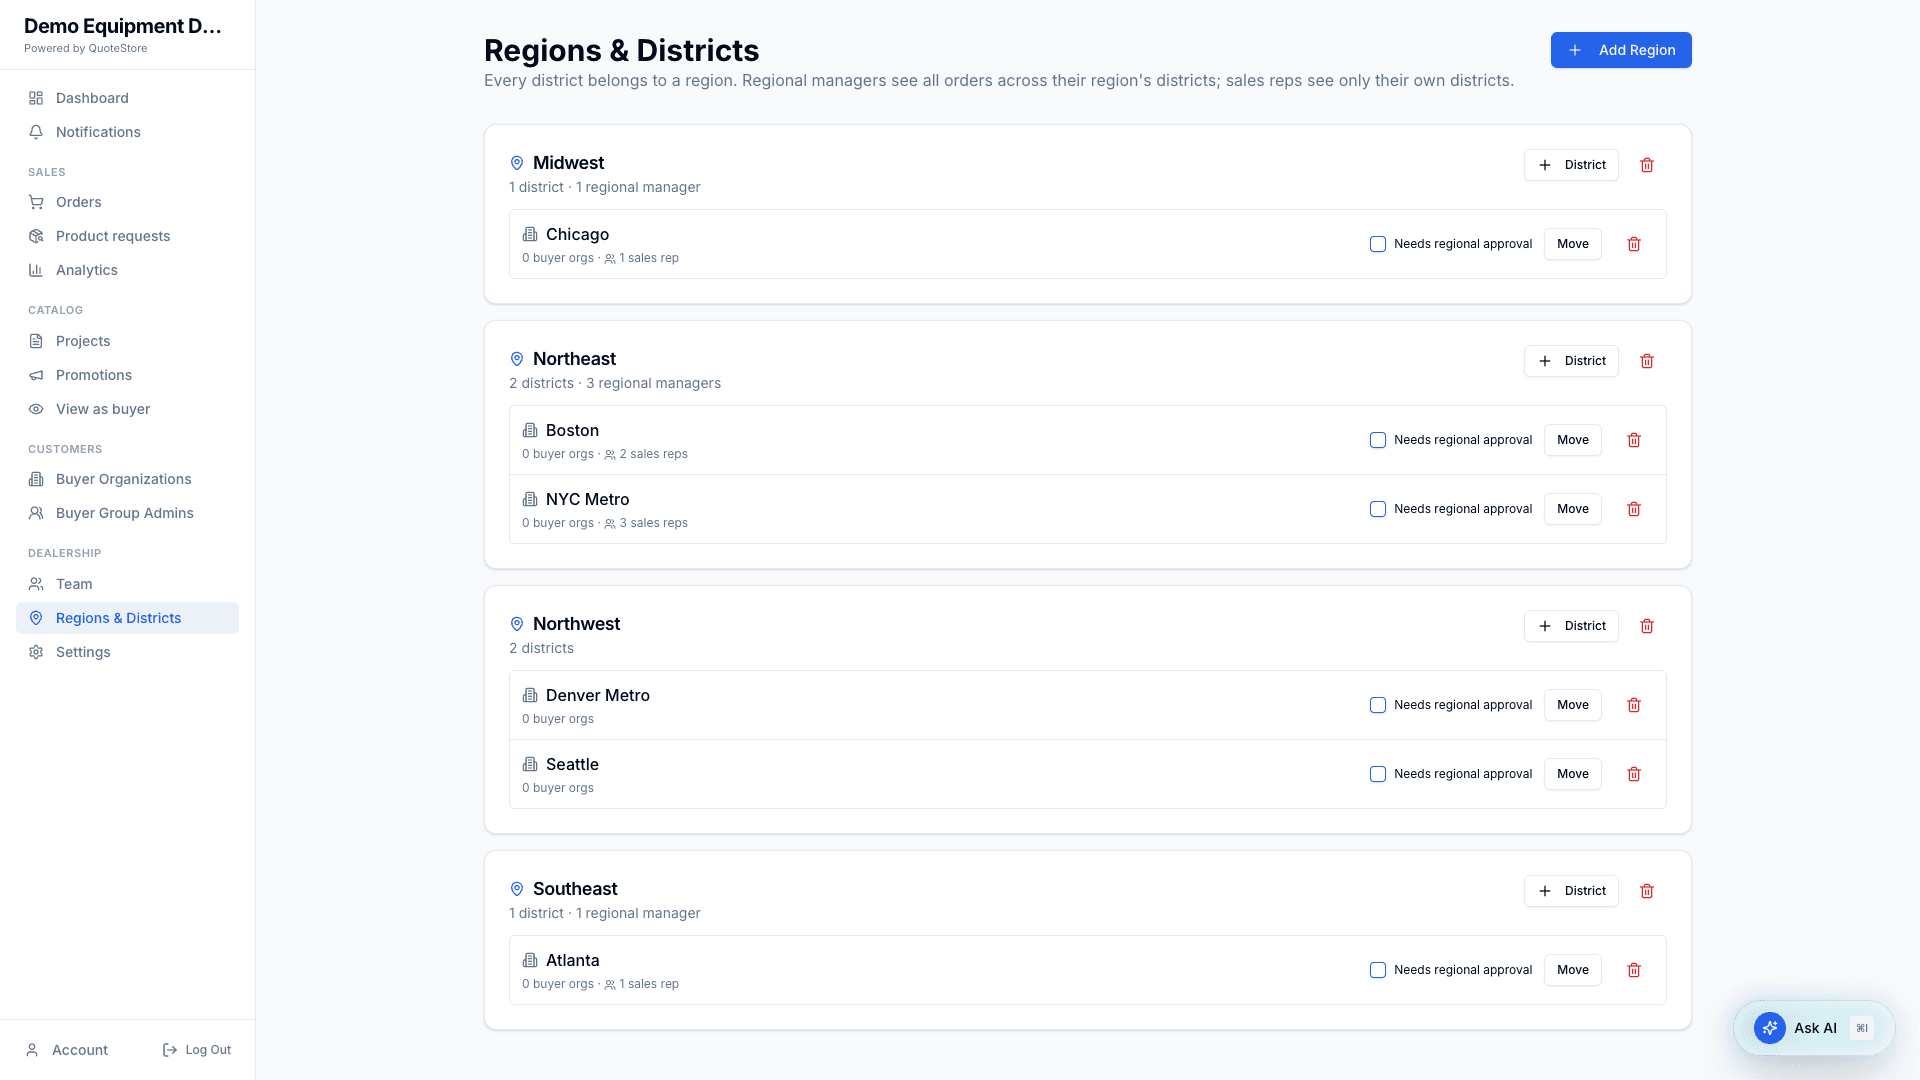Tick regional approval for Seattle
The height and width of the screenshot is (1080, 1920).
click(x=1378, y=774)
